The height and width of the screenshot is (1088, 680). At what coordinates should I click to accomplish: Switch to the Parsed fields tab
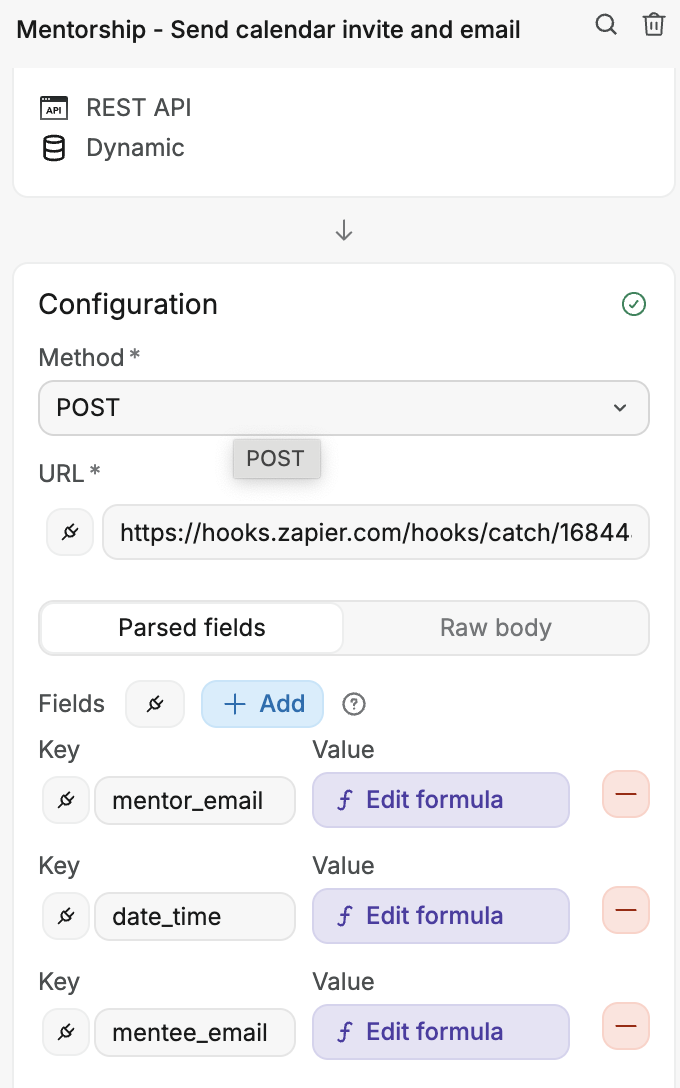pos(192,628)
